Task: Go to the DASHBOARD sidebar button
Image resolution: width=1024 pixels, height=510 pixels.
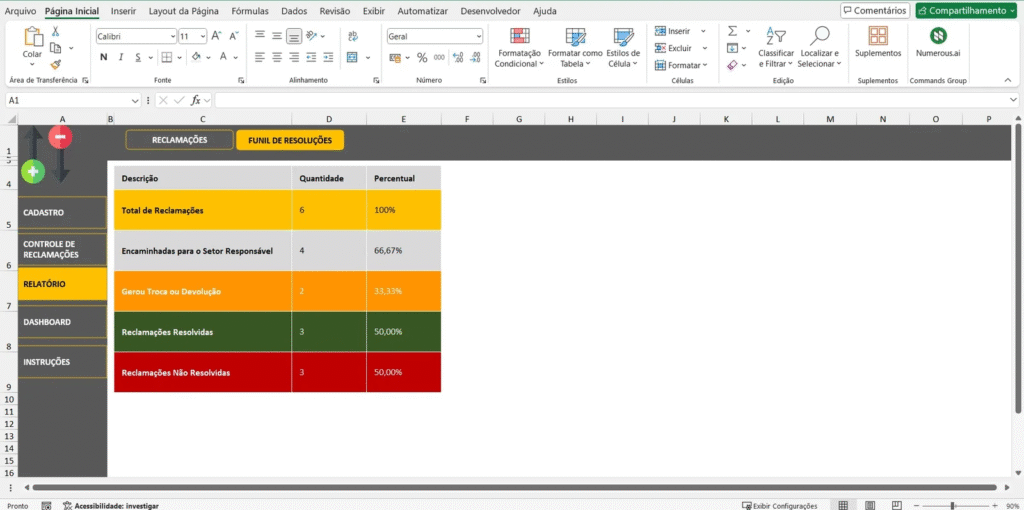Action: tap(62, 322)
